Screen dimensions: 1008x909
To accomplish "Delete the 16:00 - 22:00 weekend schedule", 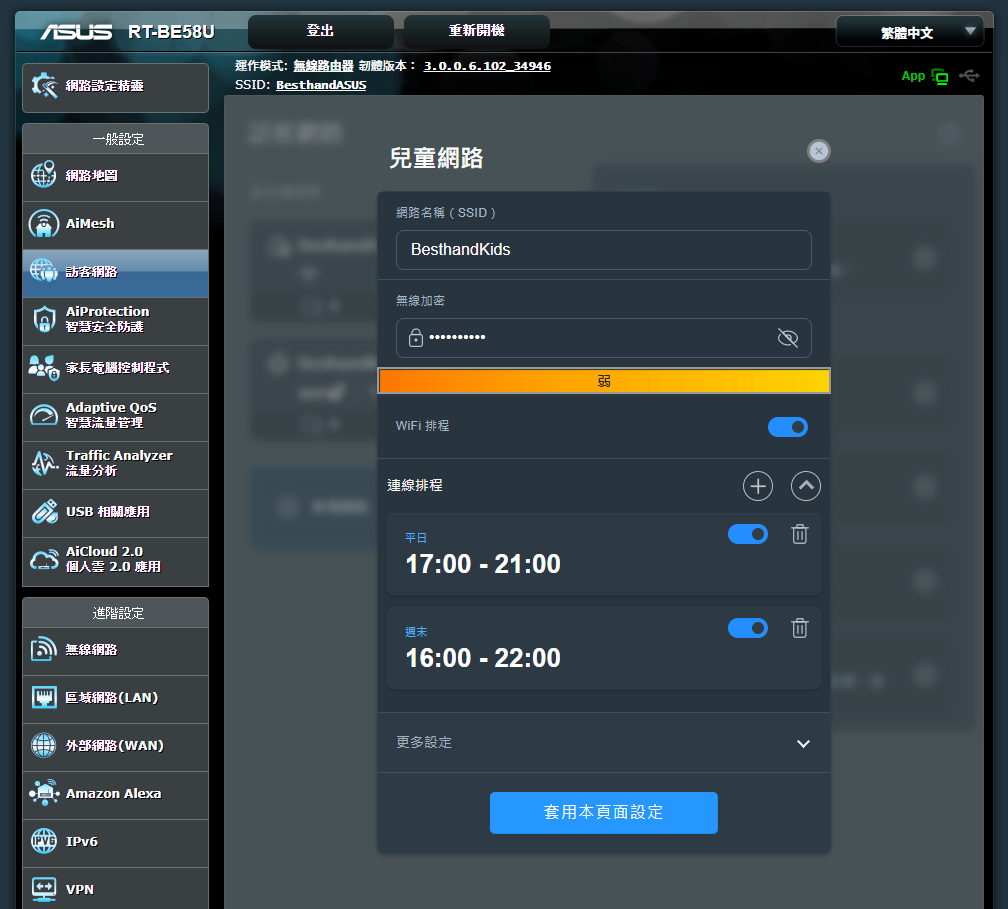I will (799, 628).
